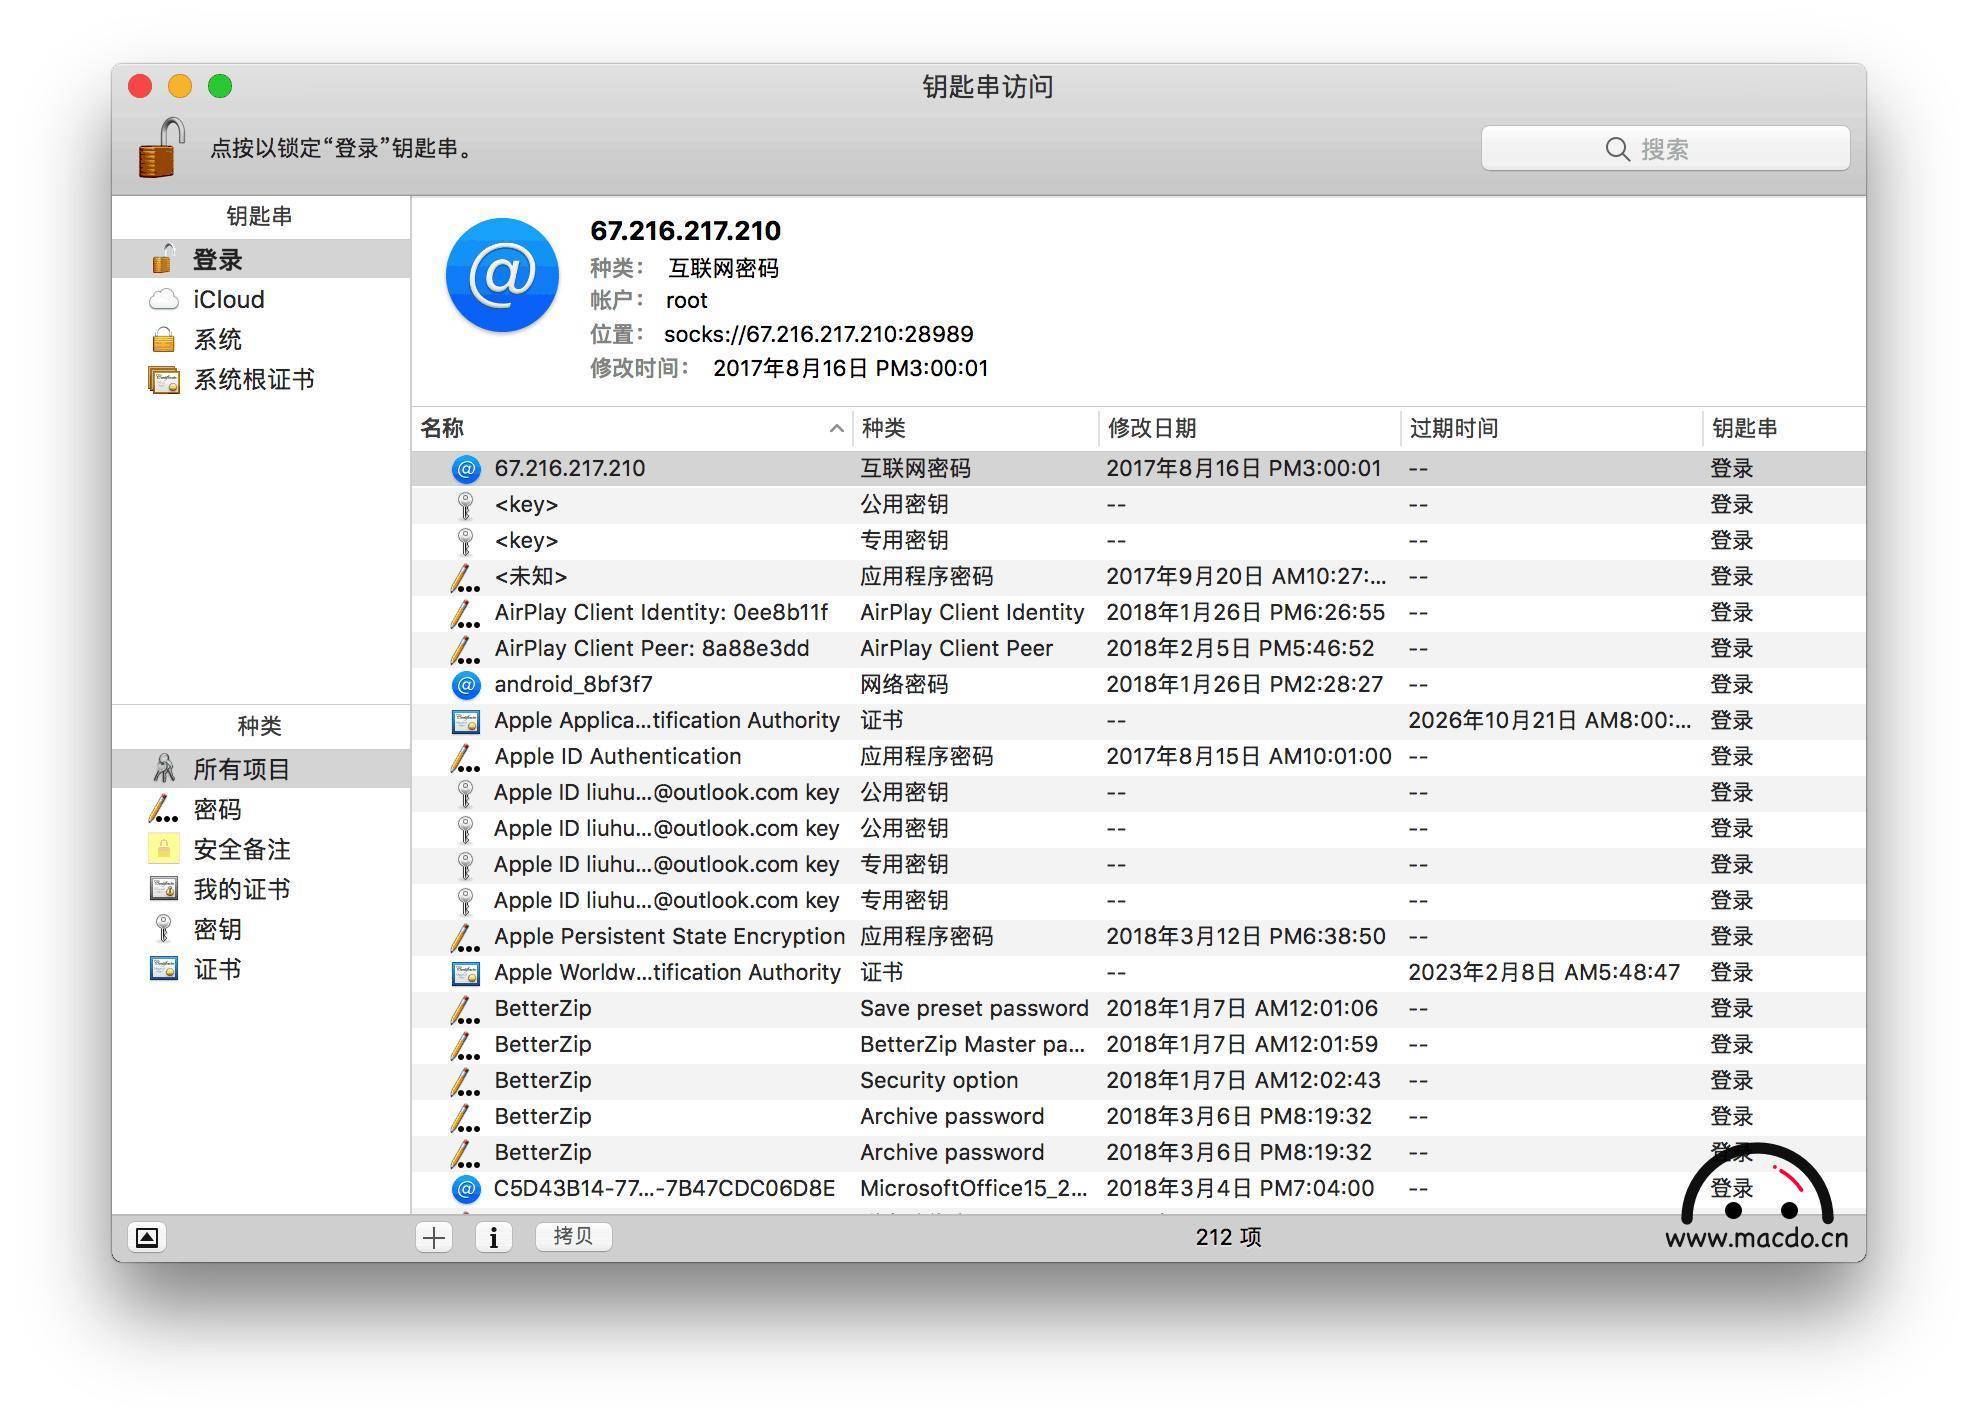The width and height of the screenshot is (1978, 1422).
Task: Open the info inspector button
Action: [x=493, y=1237]
